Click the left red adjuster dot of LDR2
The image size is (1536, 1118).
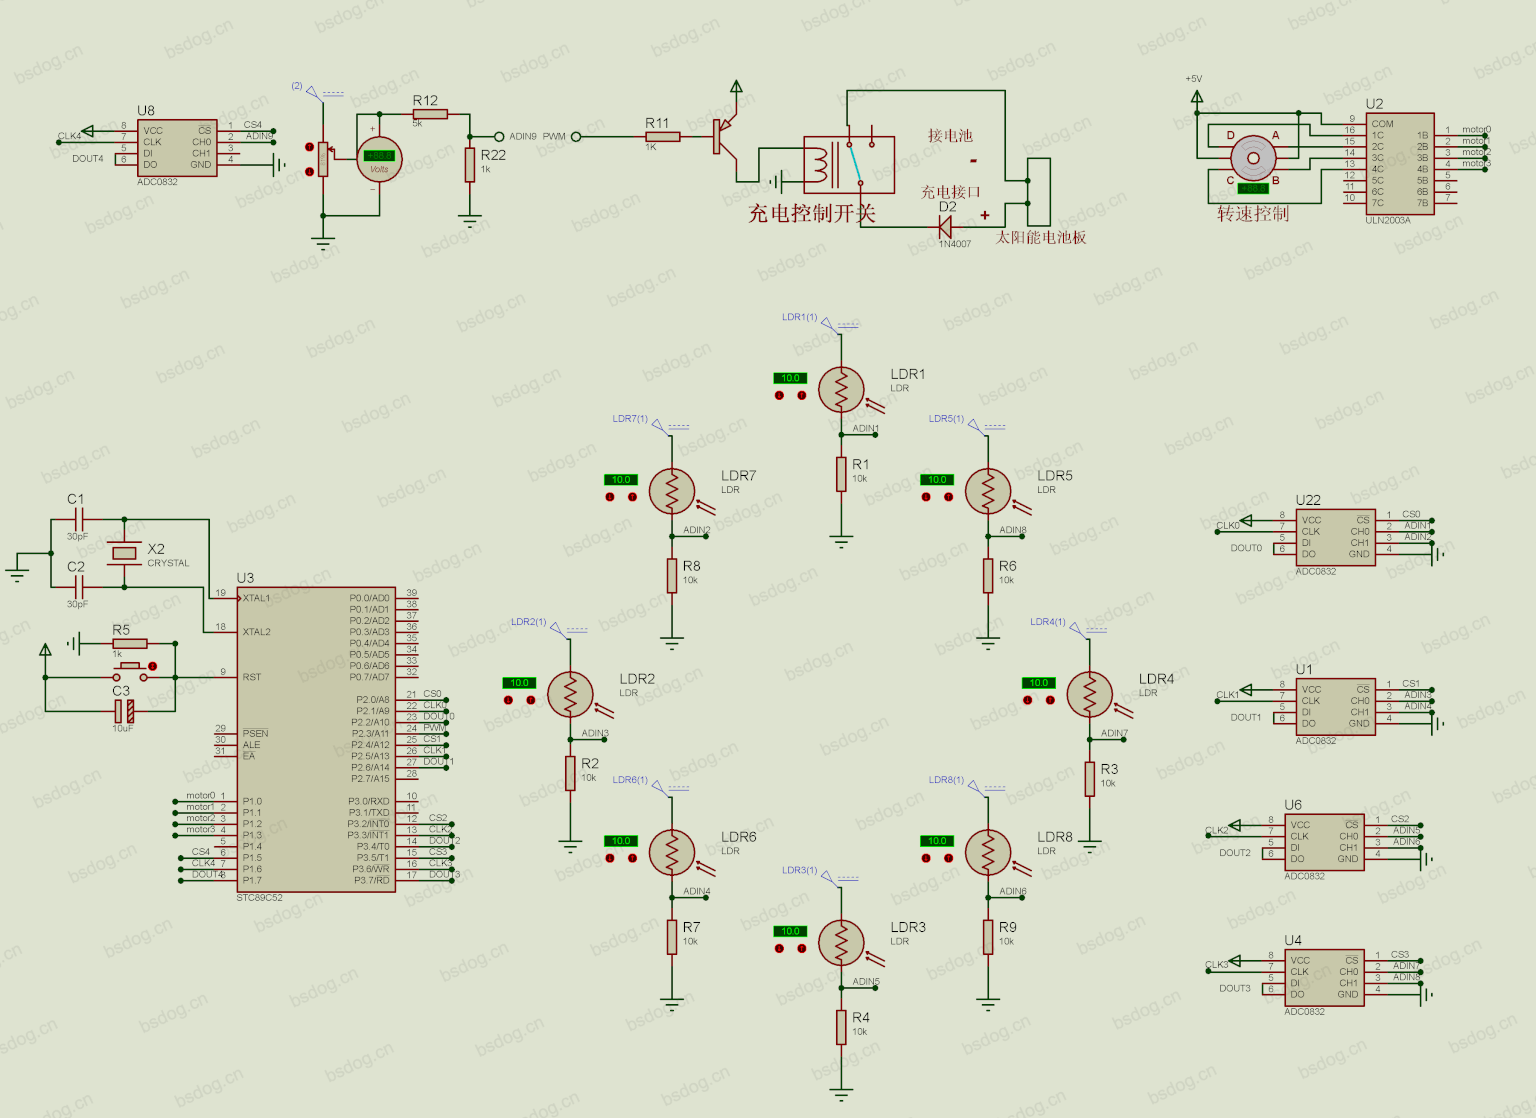click(x=508, y=700)
